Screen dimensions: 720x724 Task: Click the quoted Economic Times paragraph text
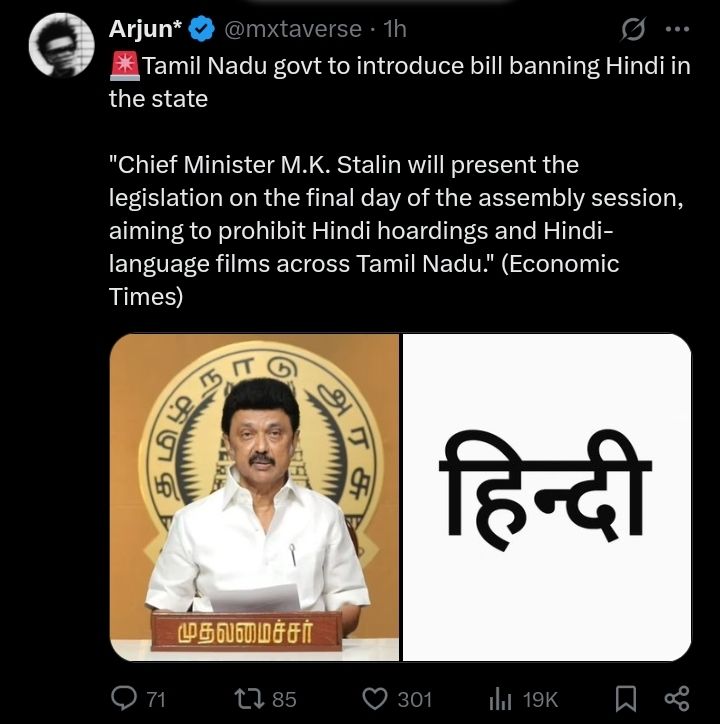tap(395, 230)
